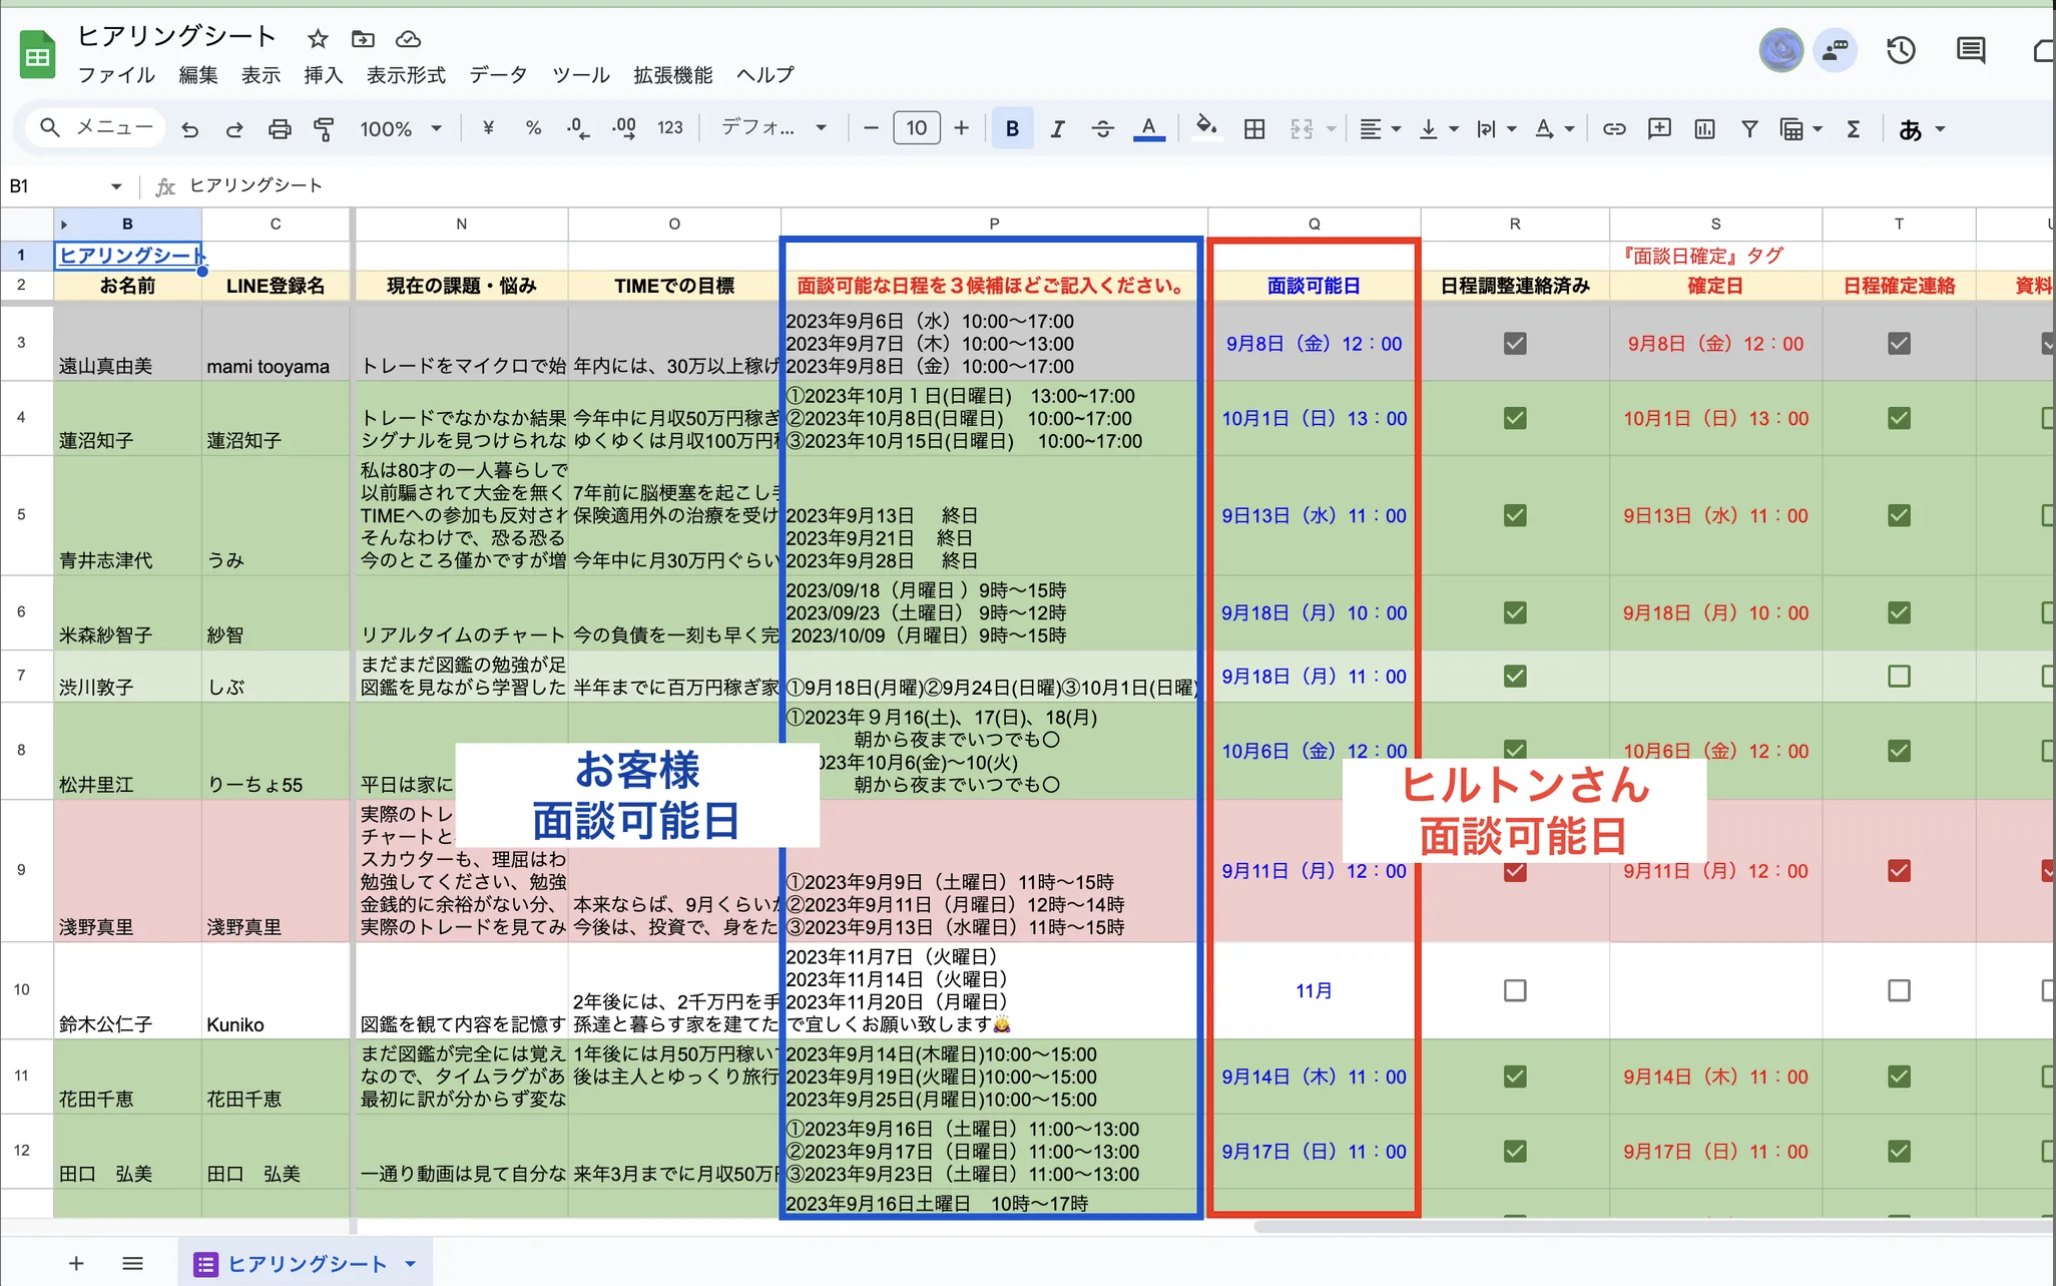
Task: Undo the last action
Action: coord(189,128)
